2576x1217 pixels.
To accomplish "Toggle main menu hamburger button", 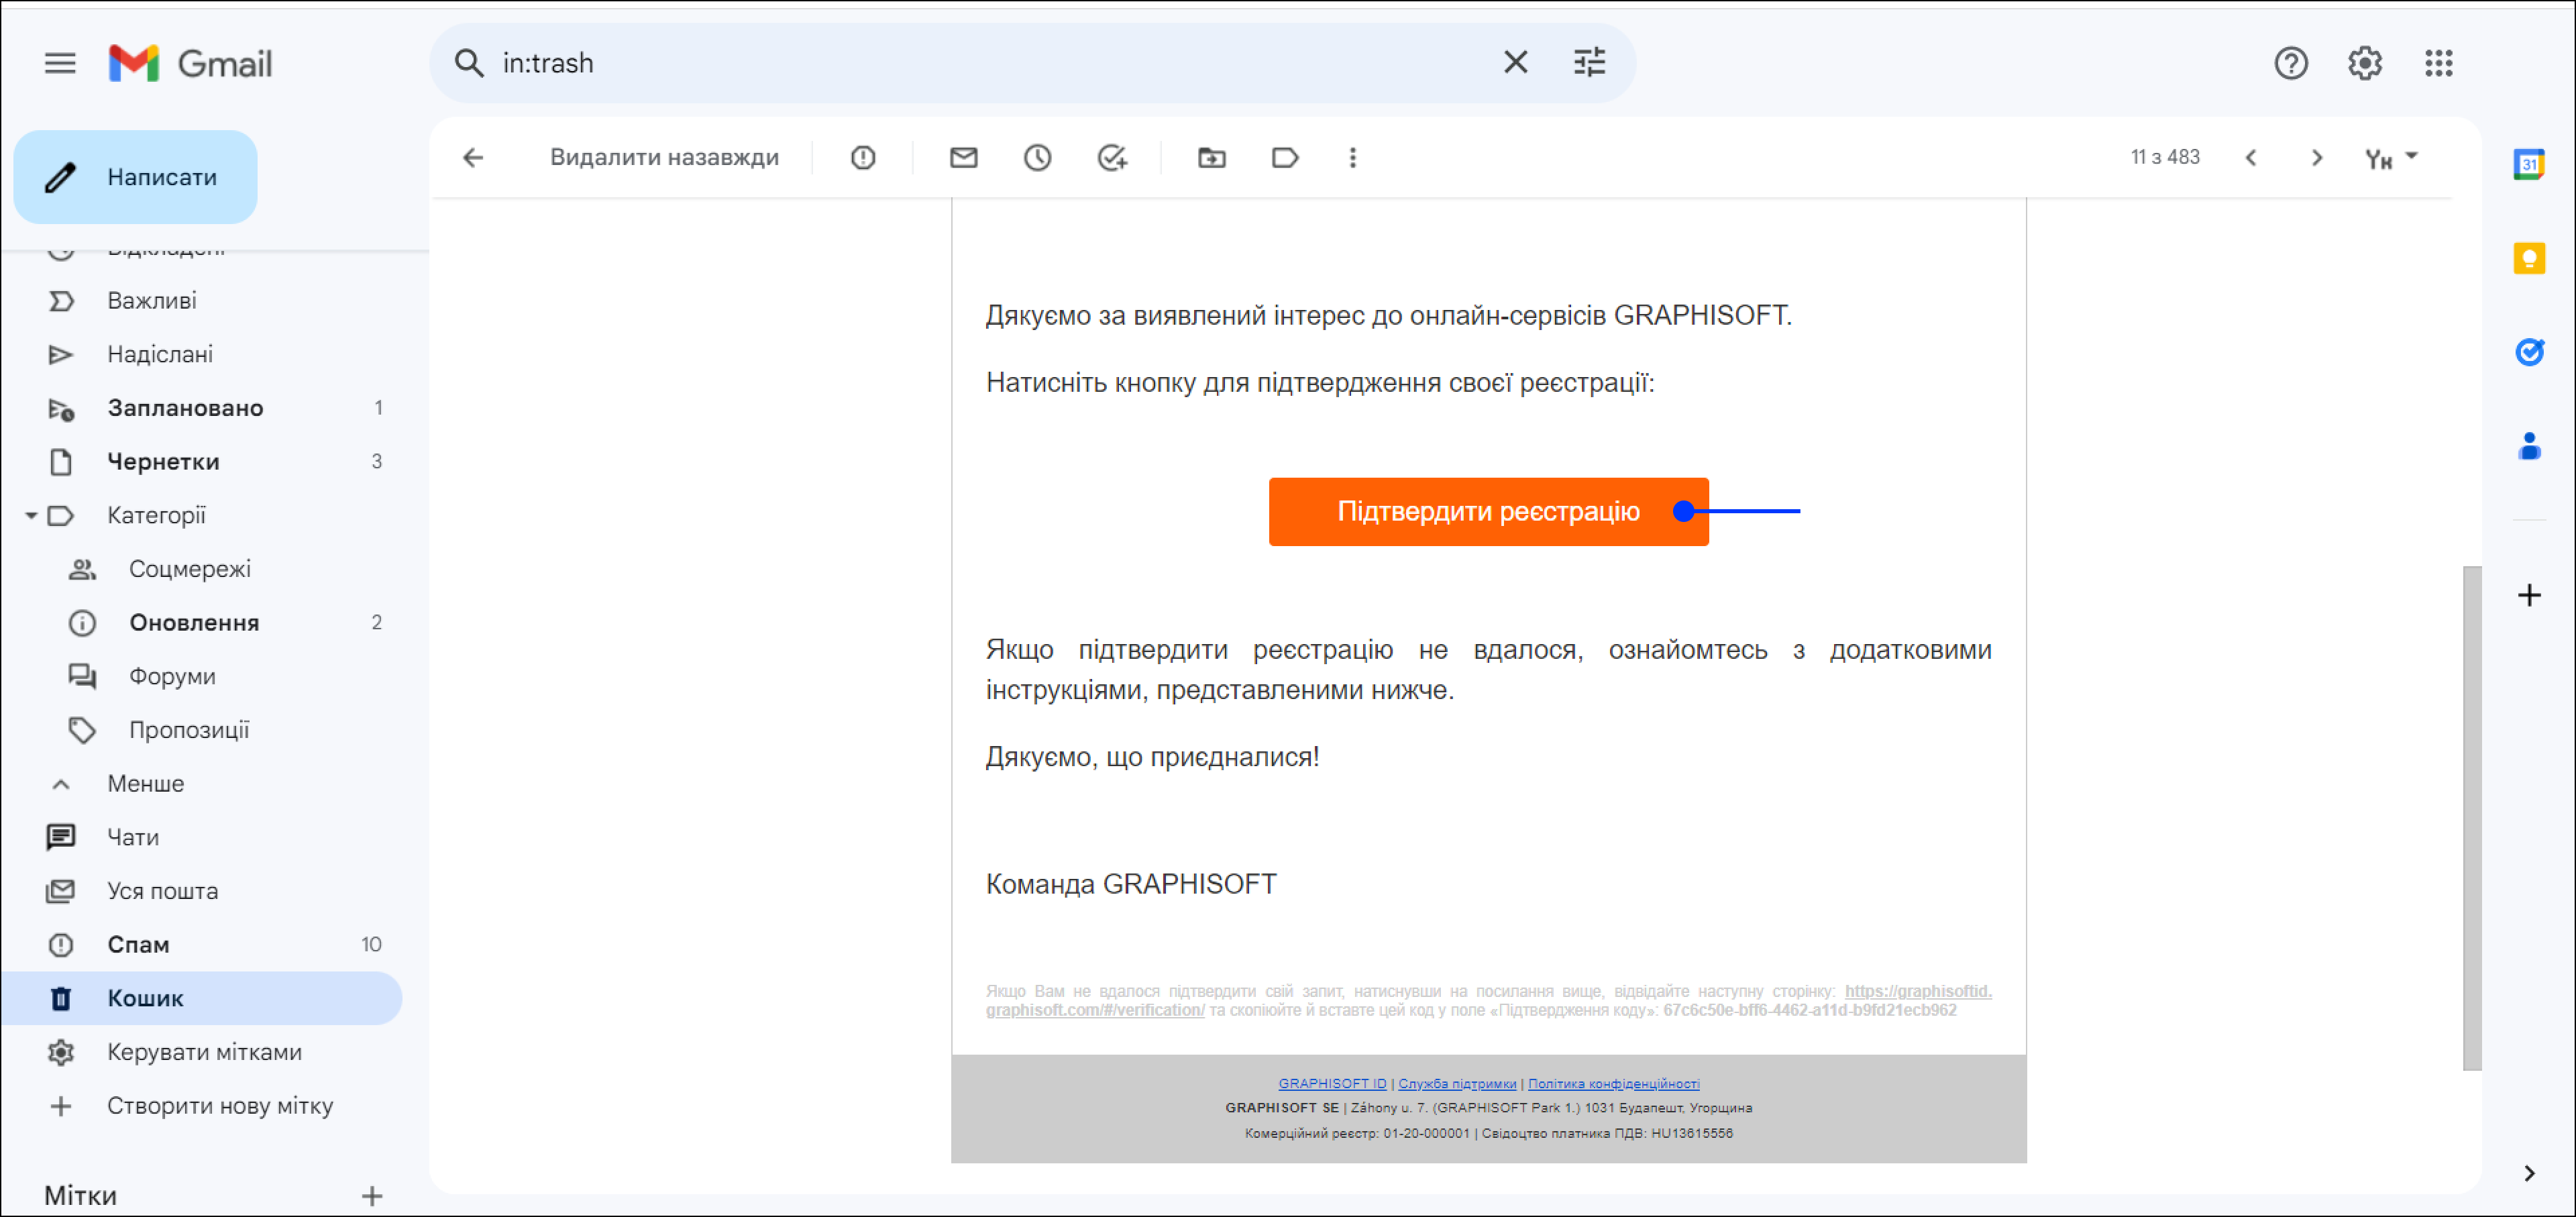I will coord(60,63).
